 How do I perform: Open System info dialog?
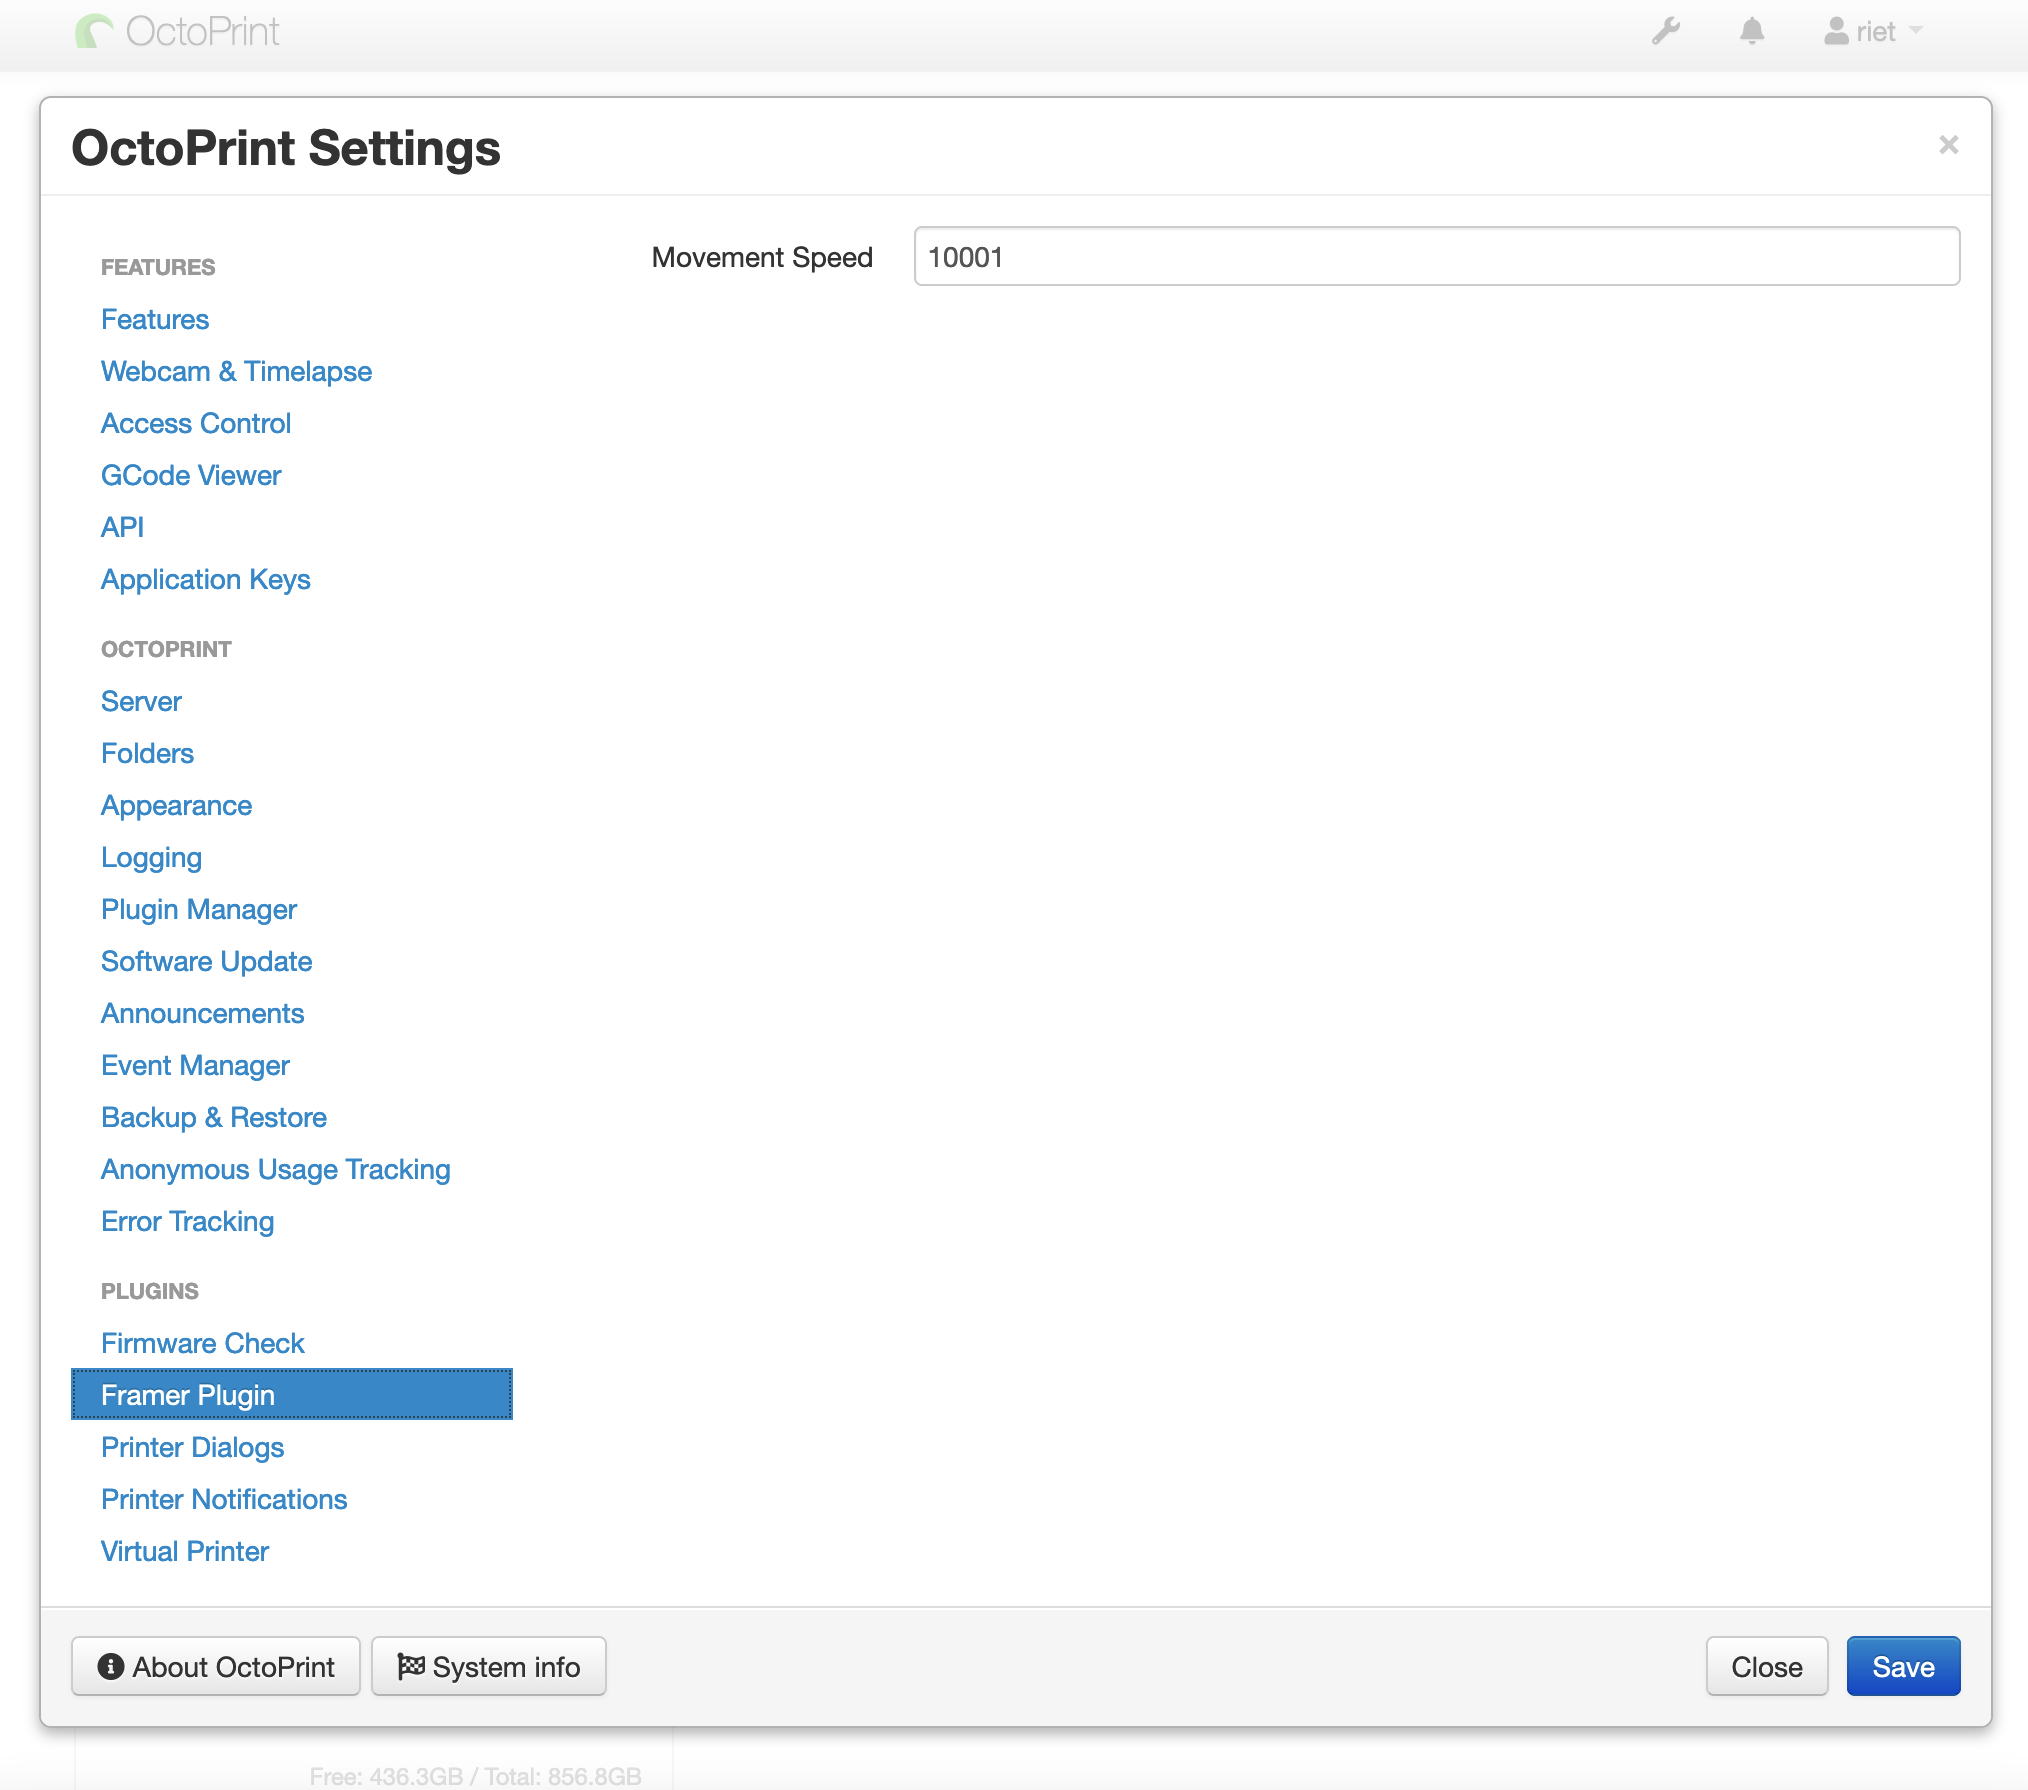[x=489, y=1667]
